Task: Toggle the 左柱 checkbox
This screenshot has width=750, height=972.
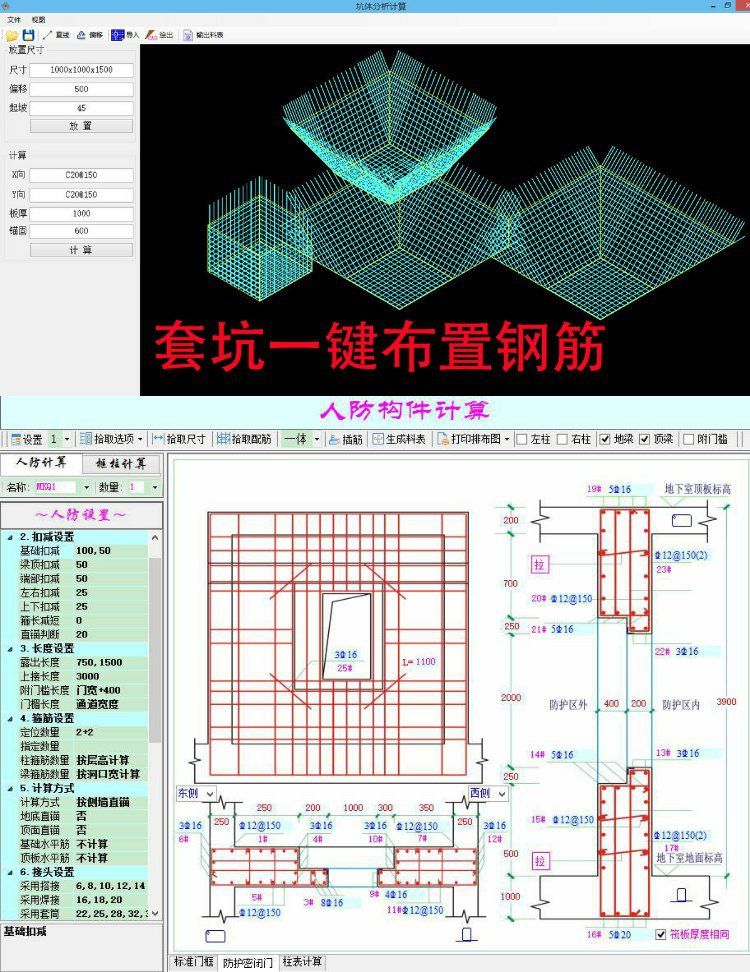Action: coord(522,439)
